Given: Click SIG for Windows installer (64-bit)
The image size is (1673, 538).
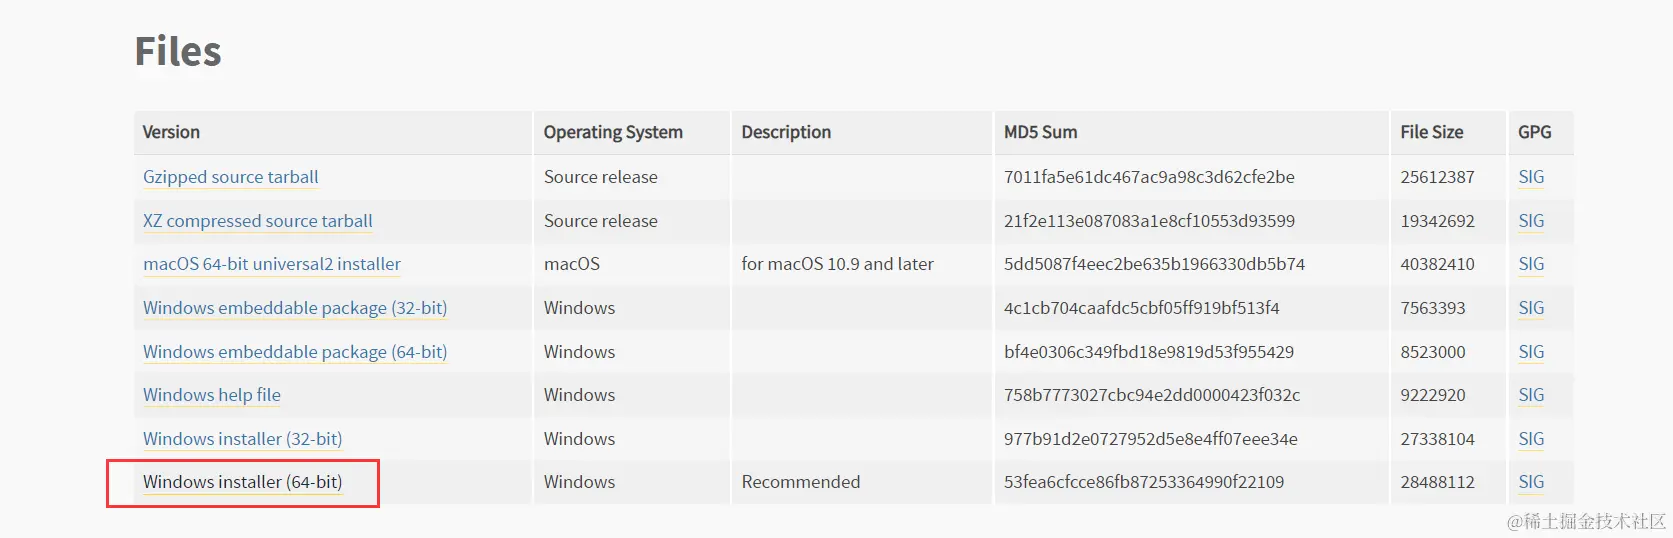Looking at the screenshot, I should point(1530,482).
